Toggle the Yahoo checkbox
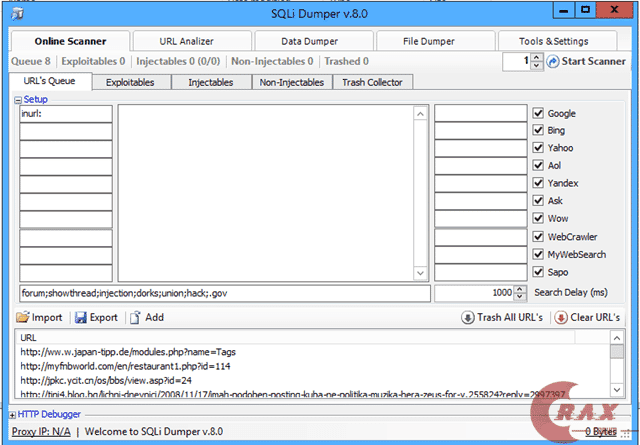 tap(538, 148)
